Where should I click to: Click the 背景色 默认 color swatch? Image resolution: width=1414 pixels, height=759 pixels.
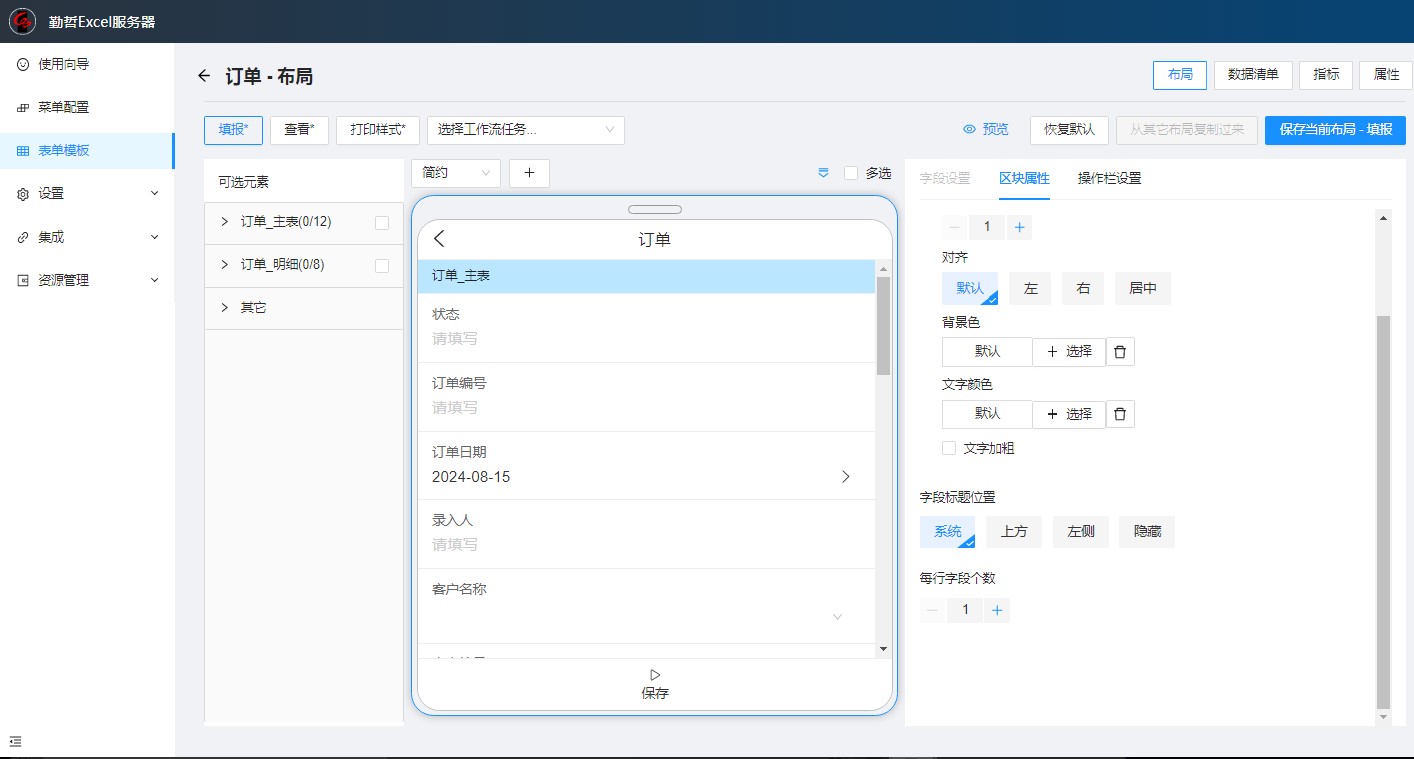[987, 352]
